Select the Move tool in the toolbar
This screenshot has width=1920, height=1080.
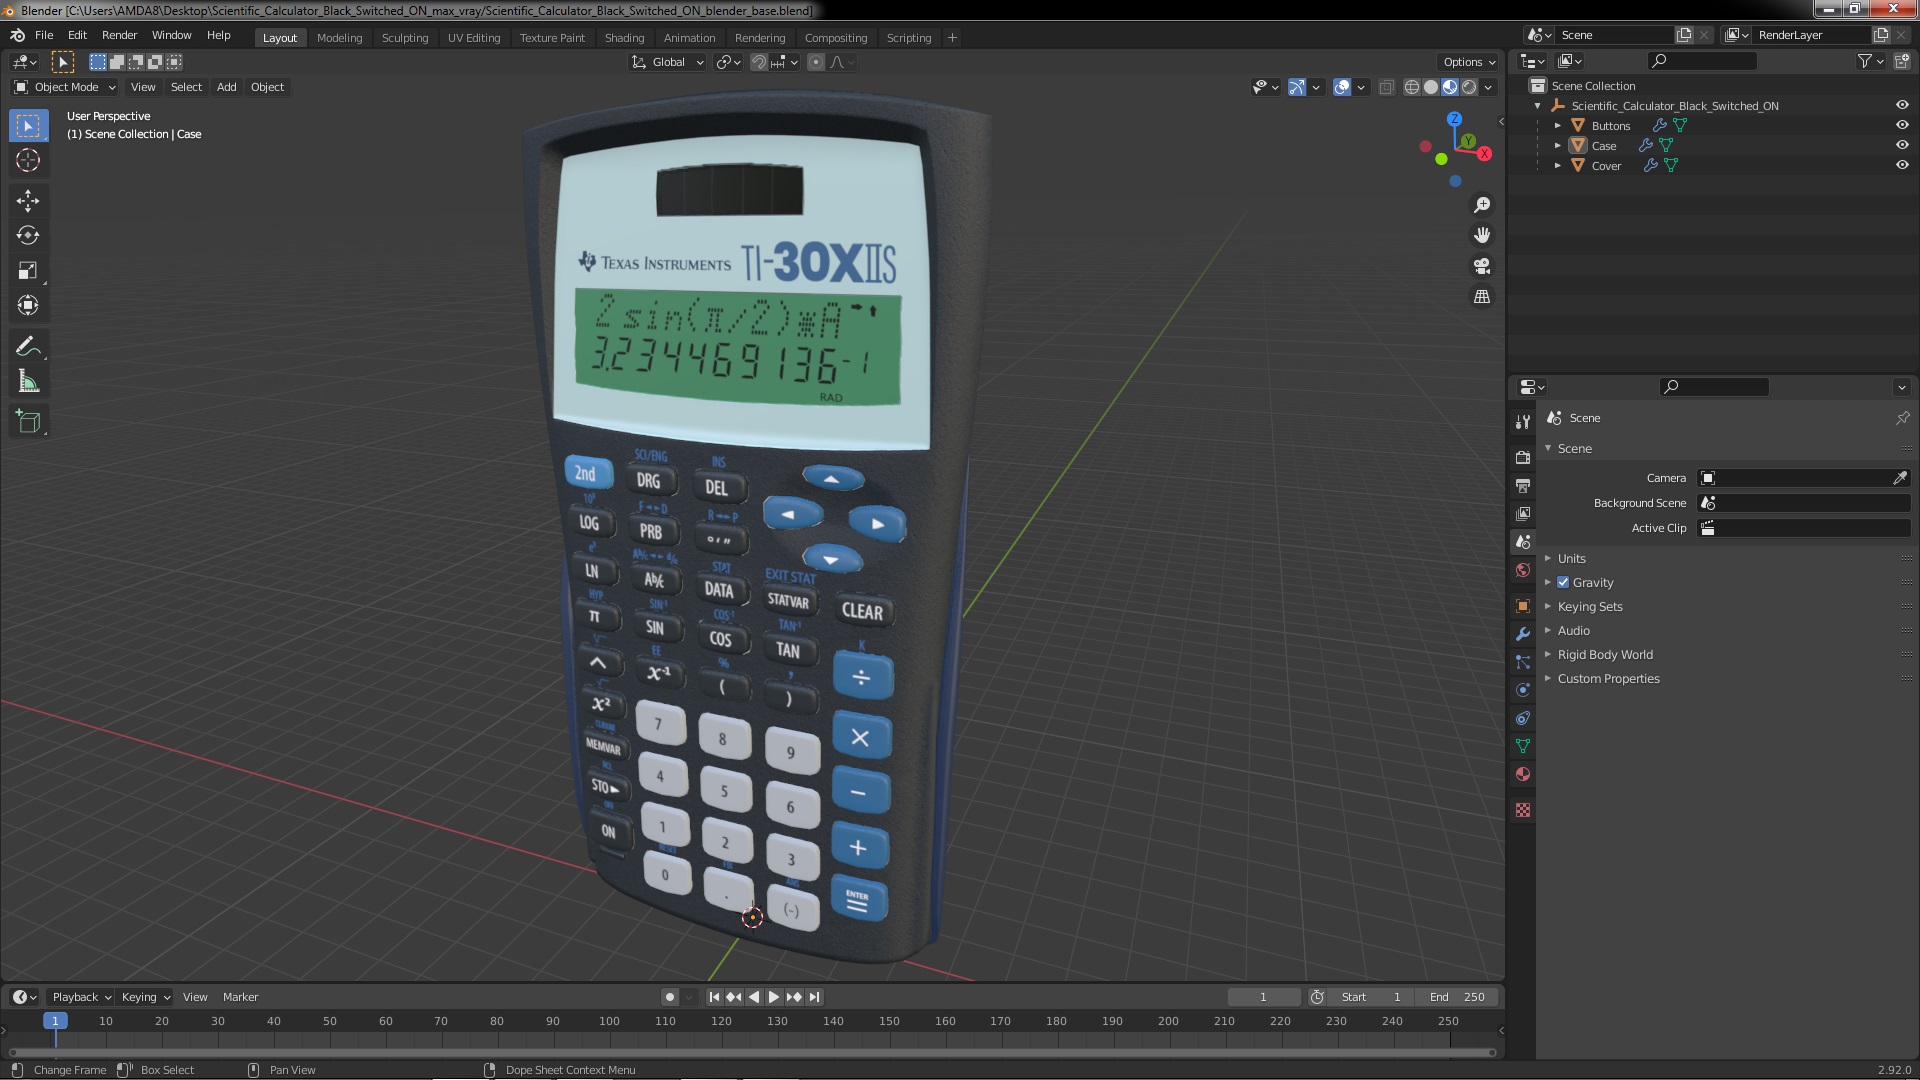coord(27,201)
